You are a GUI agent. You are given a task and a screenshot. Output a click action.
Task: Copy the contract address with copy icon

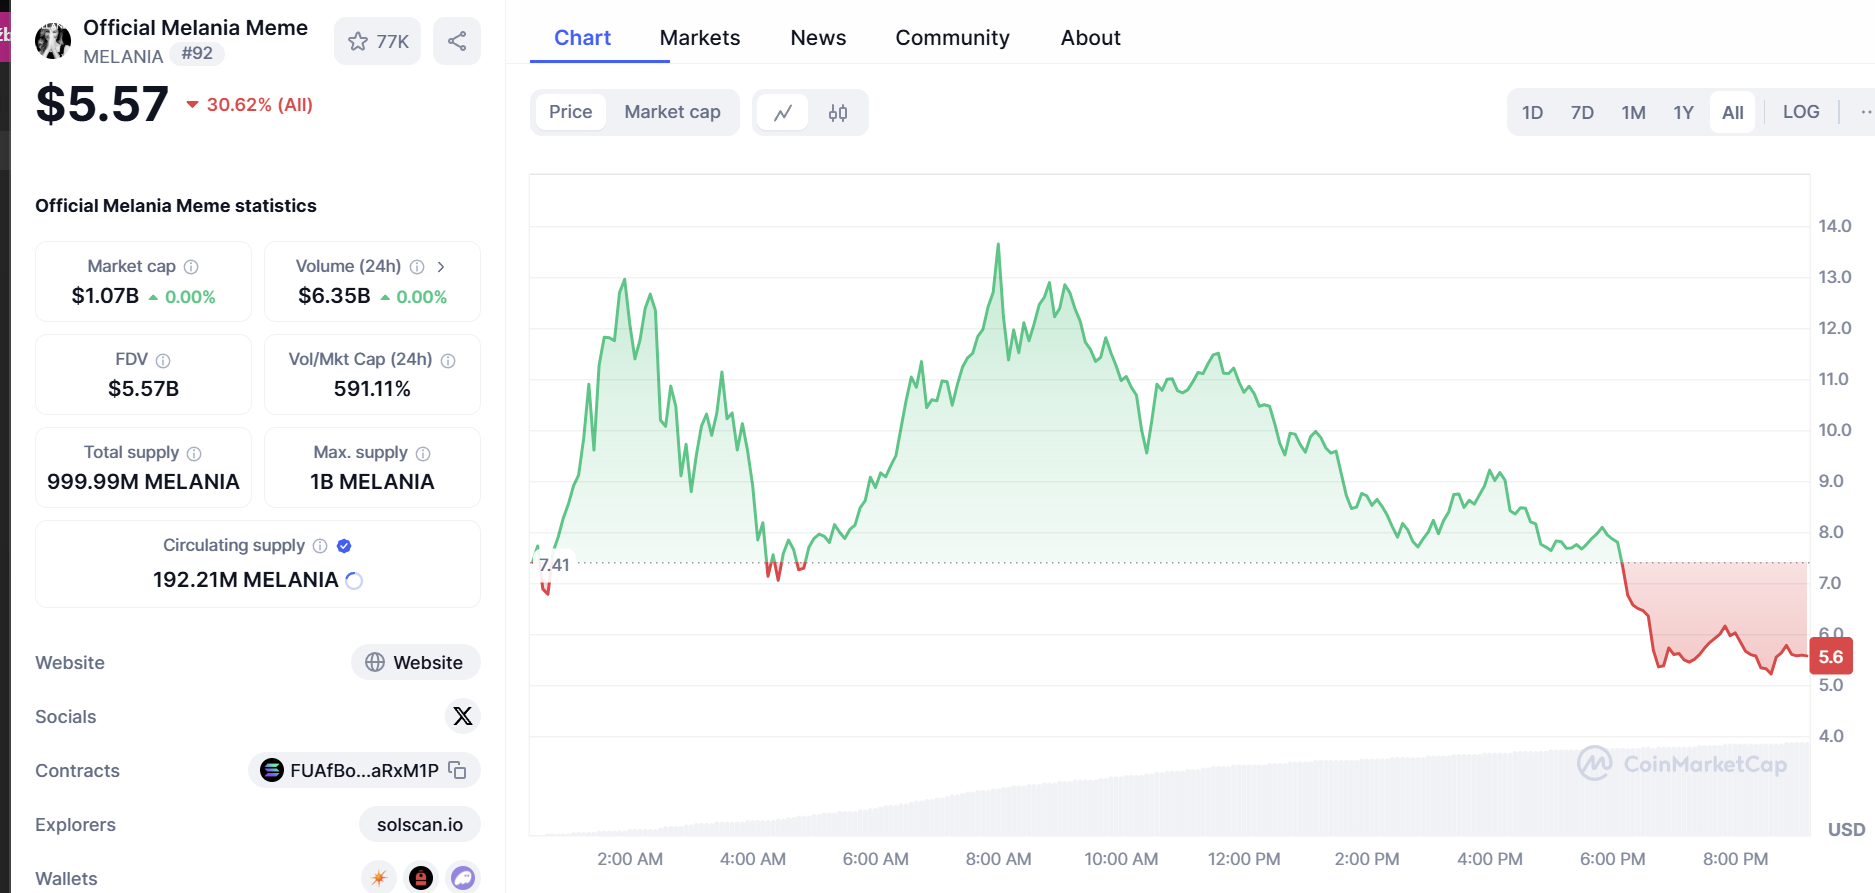pos(457,770)
